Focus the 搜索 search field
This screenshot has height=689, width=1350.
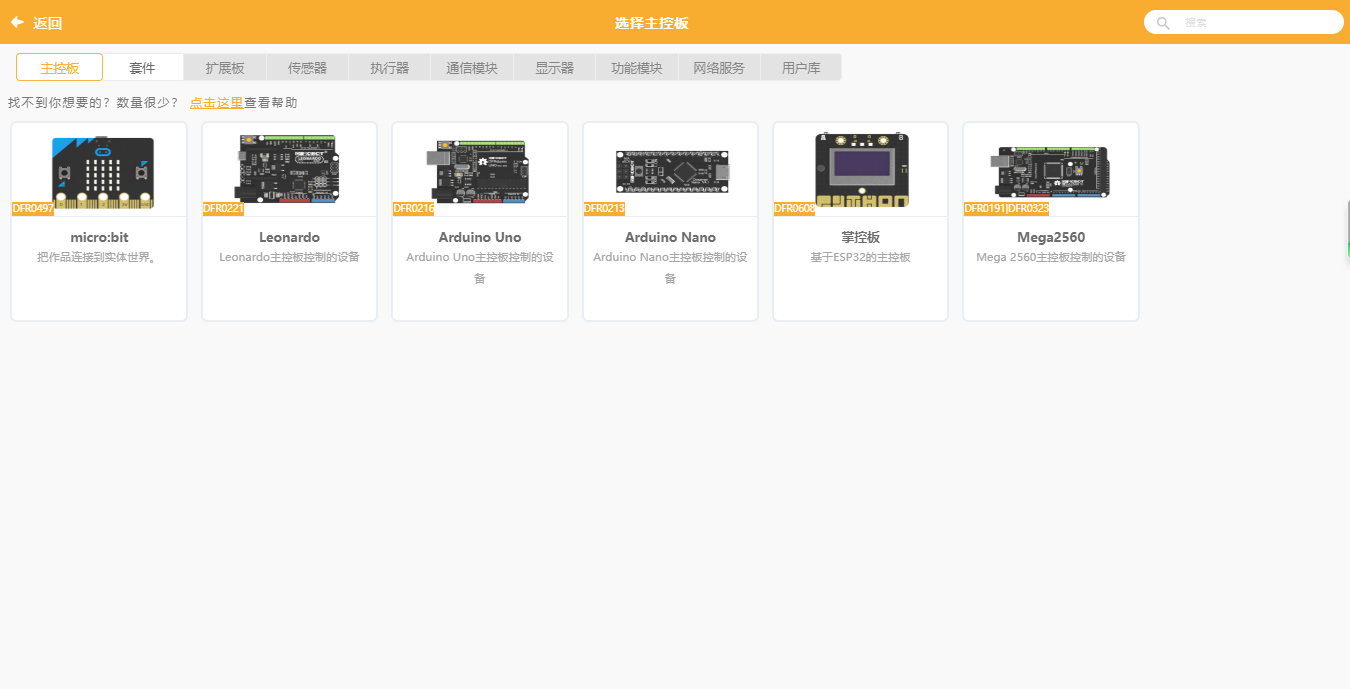tap(1243, 22)
